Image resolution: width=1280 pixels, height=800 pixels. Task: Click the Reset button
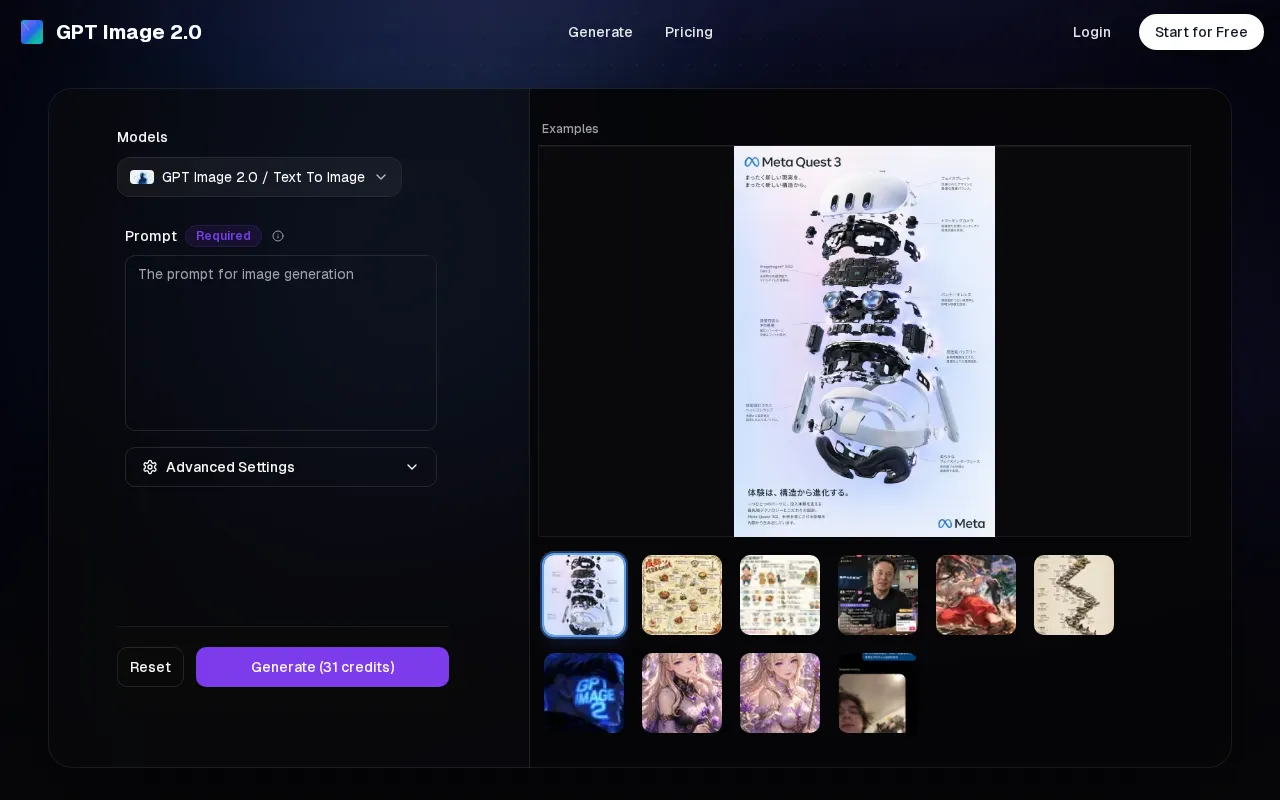pos(150,667)
